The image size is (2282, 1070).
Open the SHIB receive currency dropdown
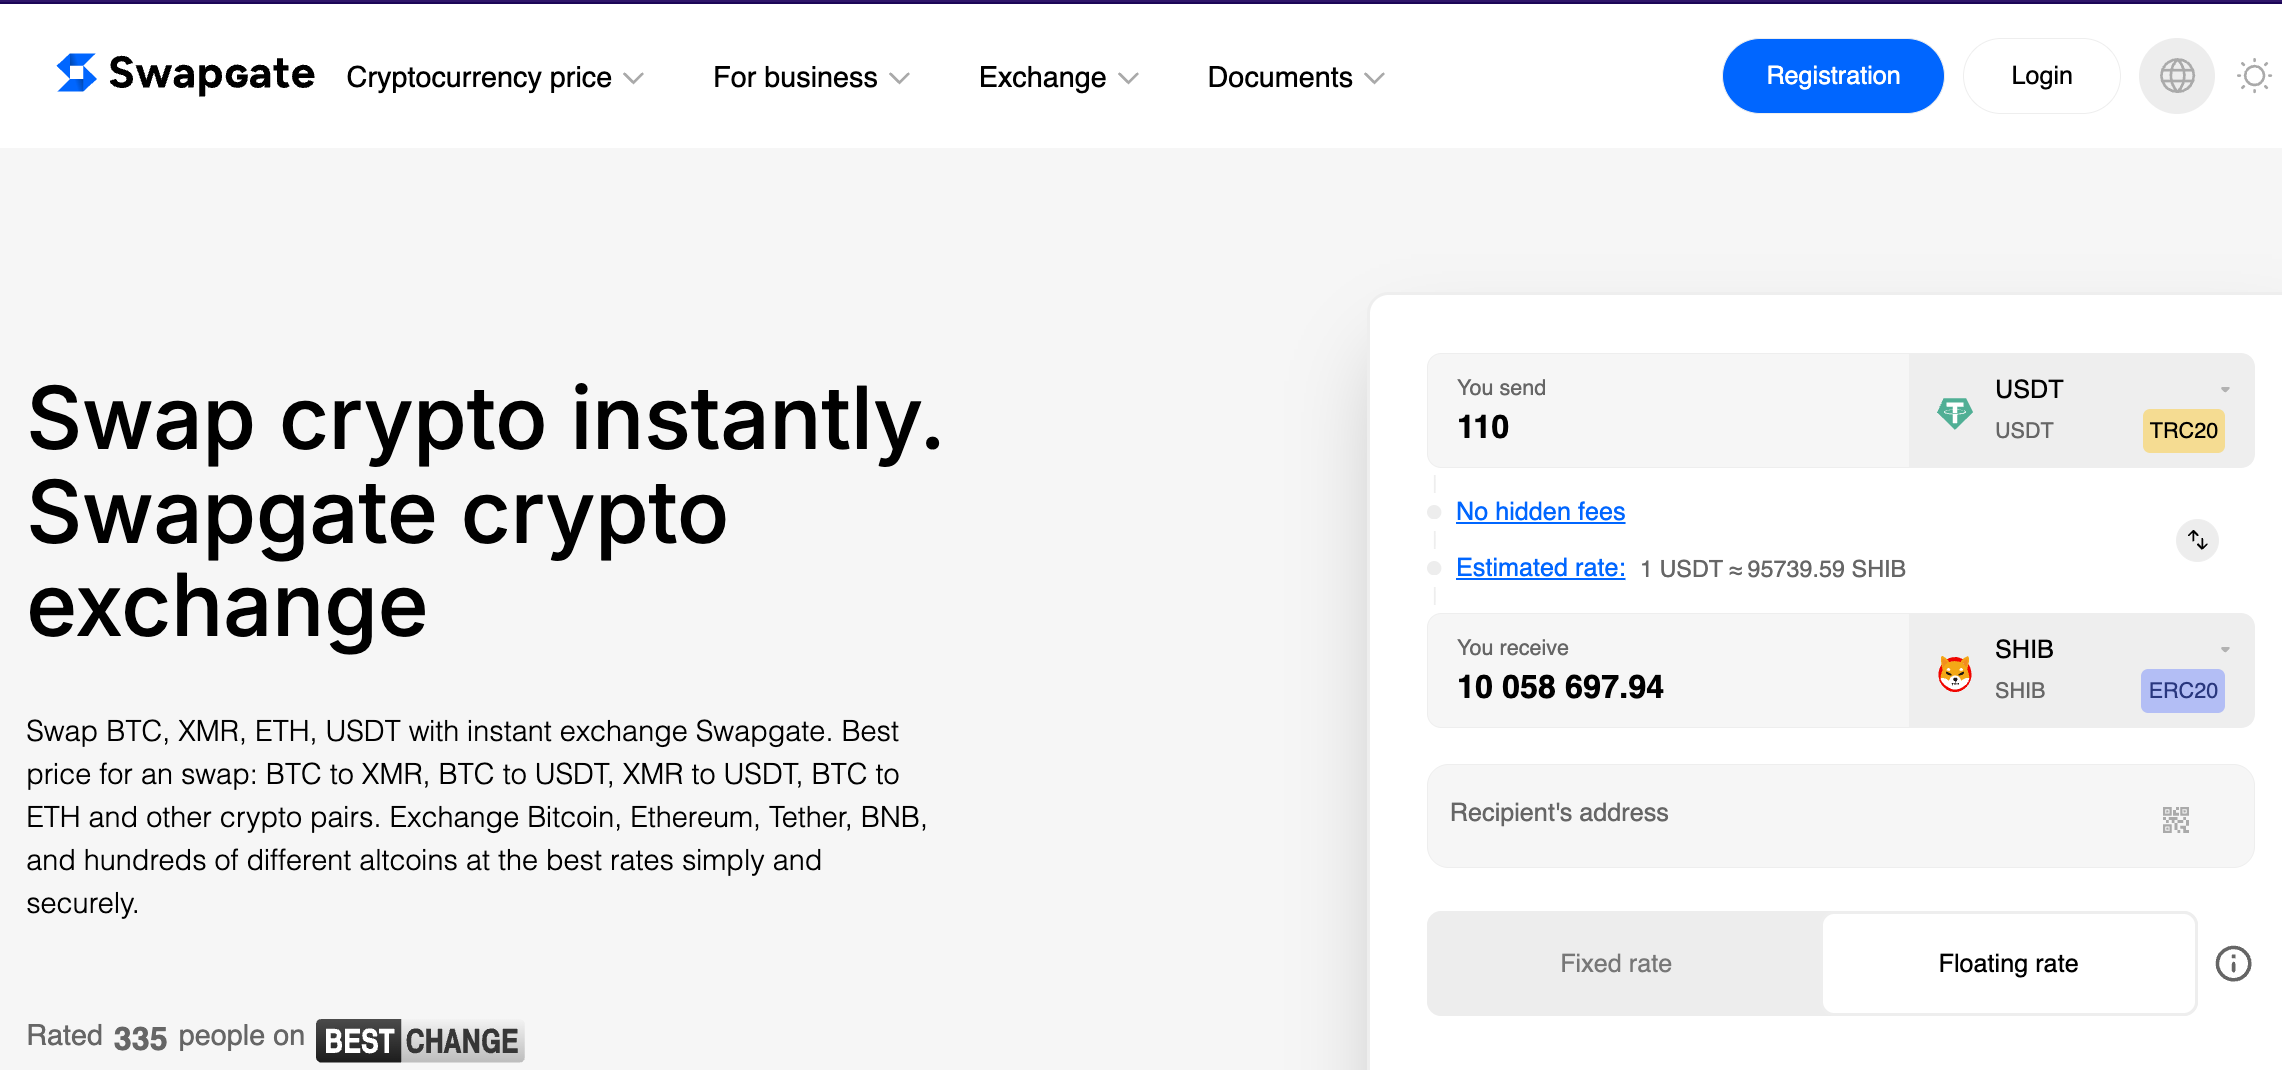(x=2224, y=650)
